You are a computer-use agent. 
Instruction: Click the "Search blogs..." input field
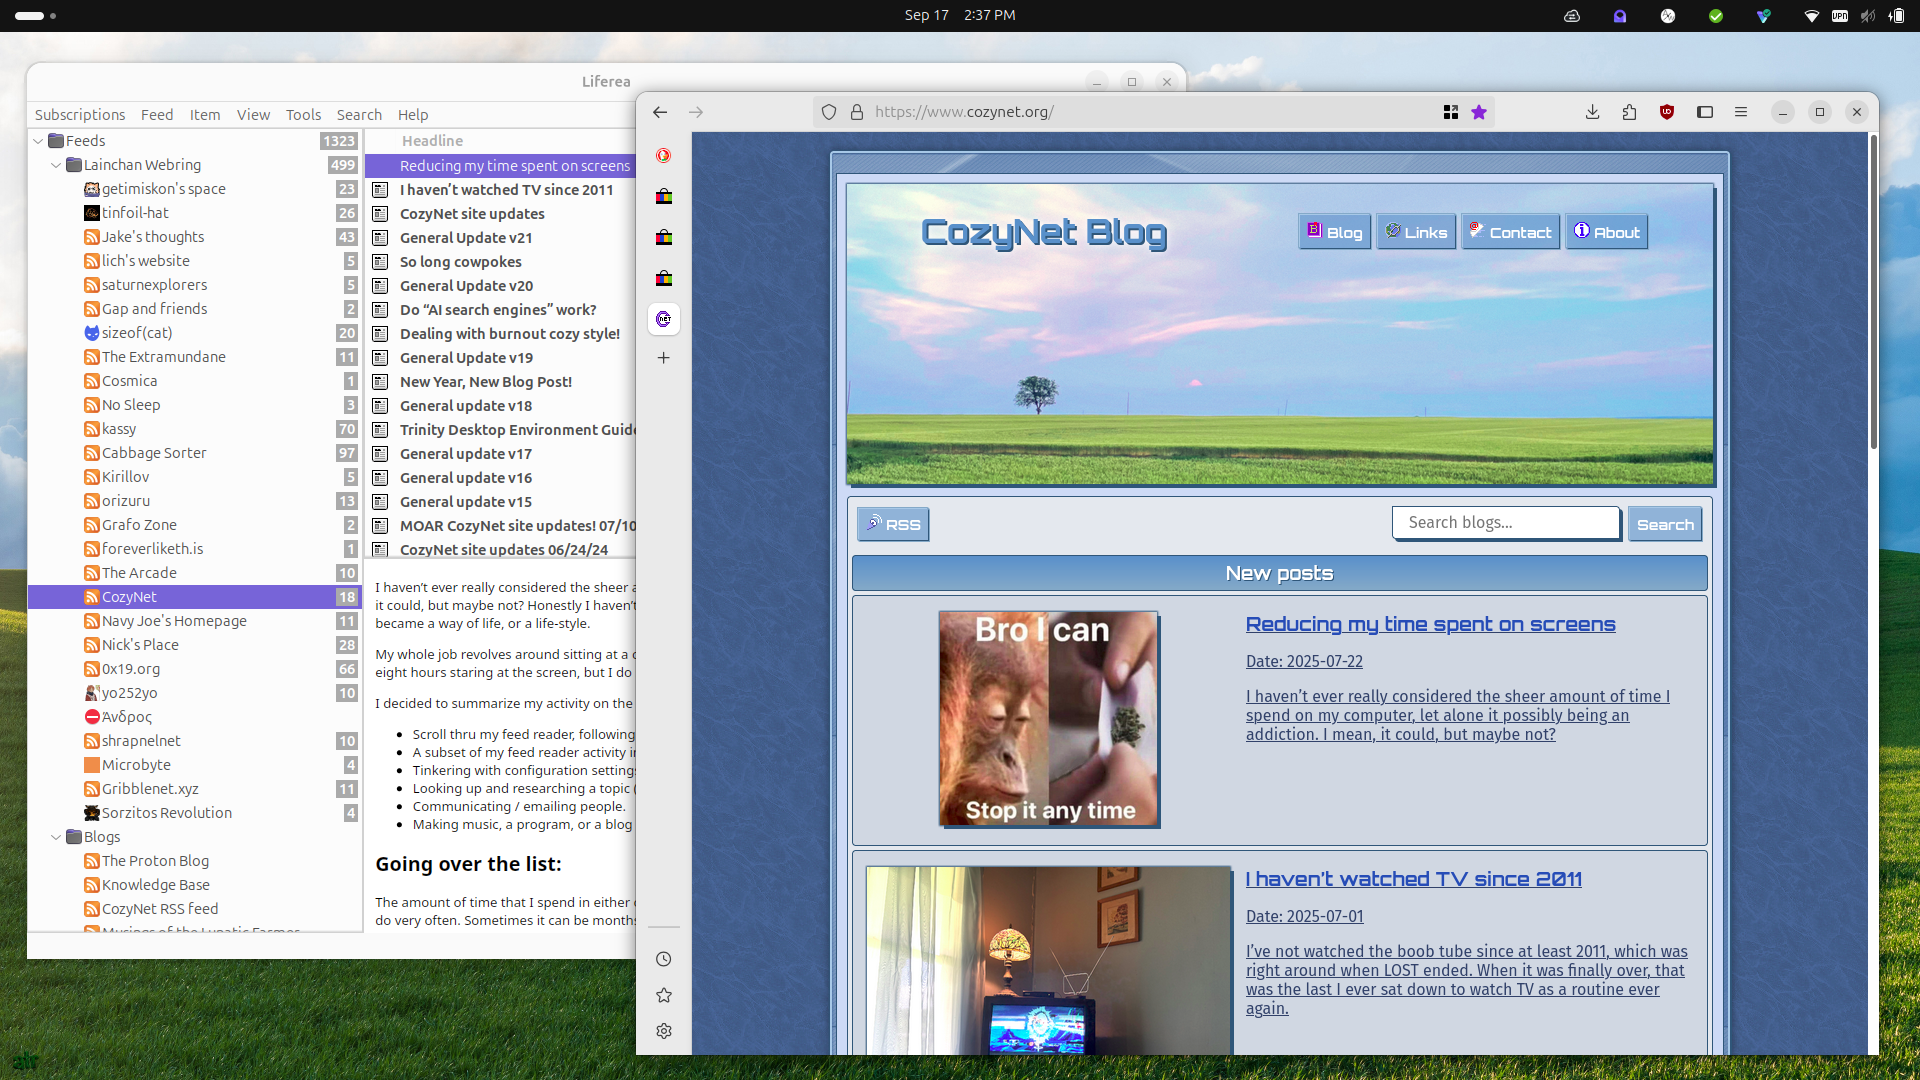pyautogui.click(x=1505, y=522)
